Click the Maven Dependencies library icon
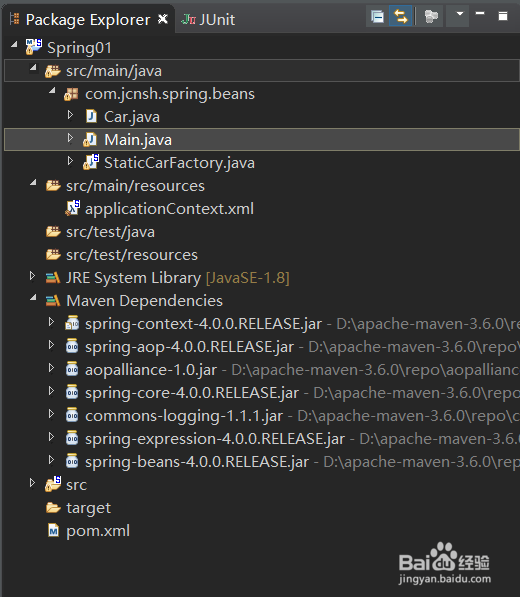The width and height of the screenshot is (520, 597). tap(53, 301)
